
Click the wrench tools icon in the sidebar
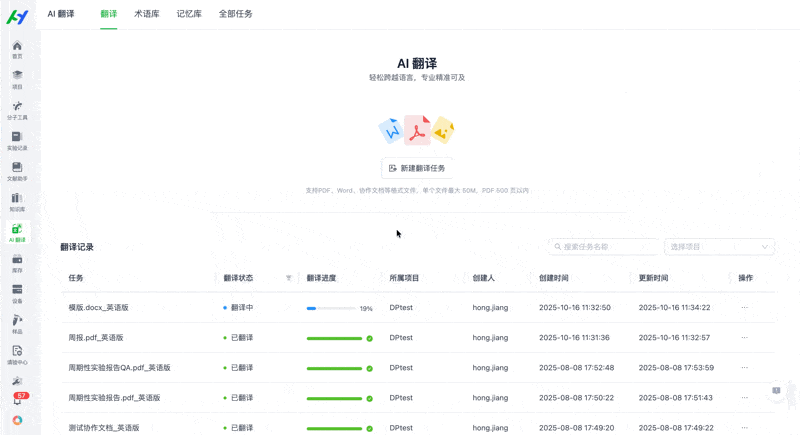17,381
